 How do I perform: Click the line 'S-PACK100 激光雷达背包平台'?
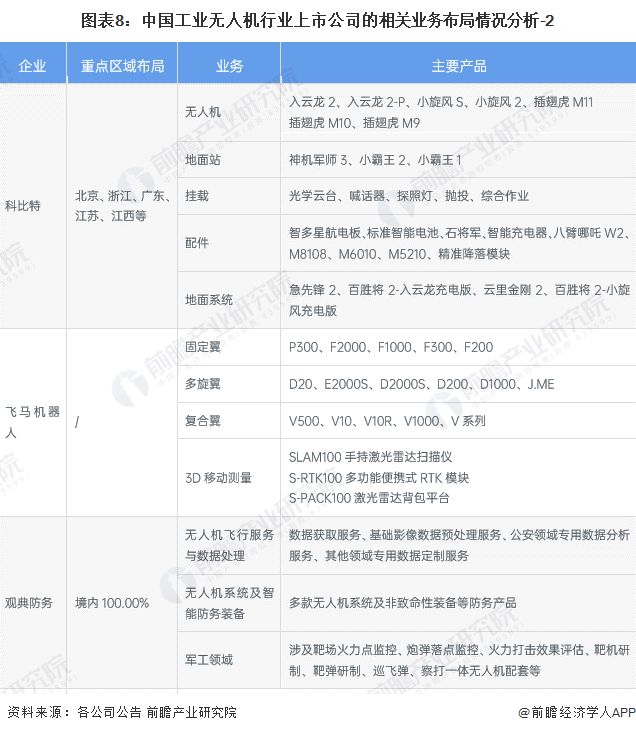pyautogui.click(x=369, y=498)
